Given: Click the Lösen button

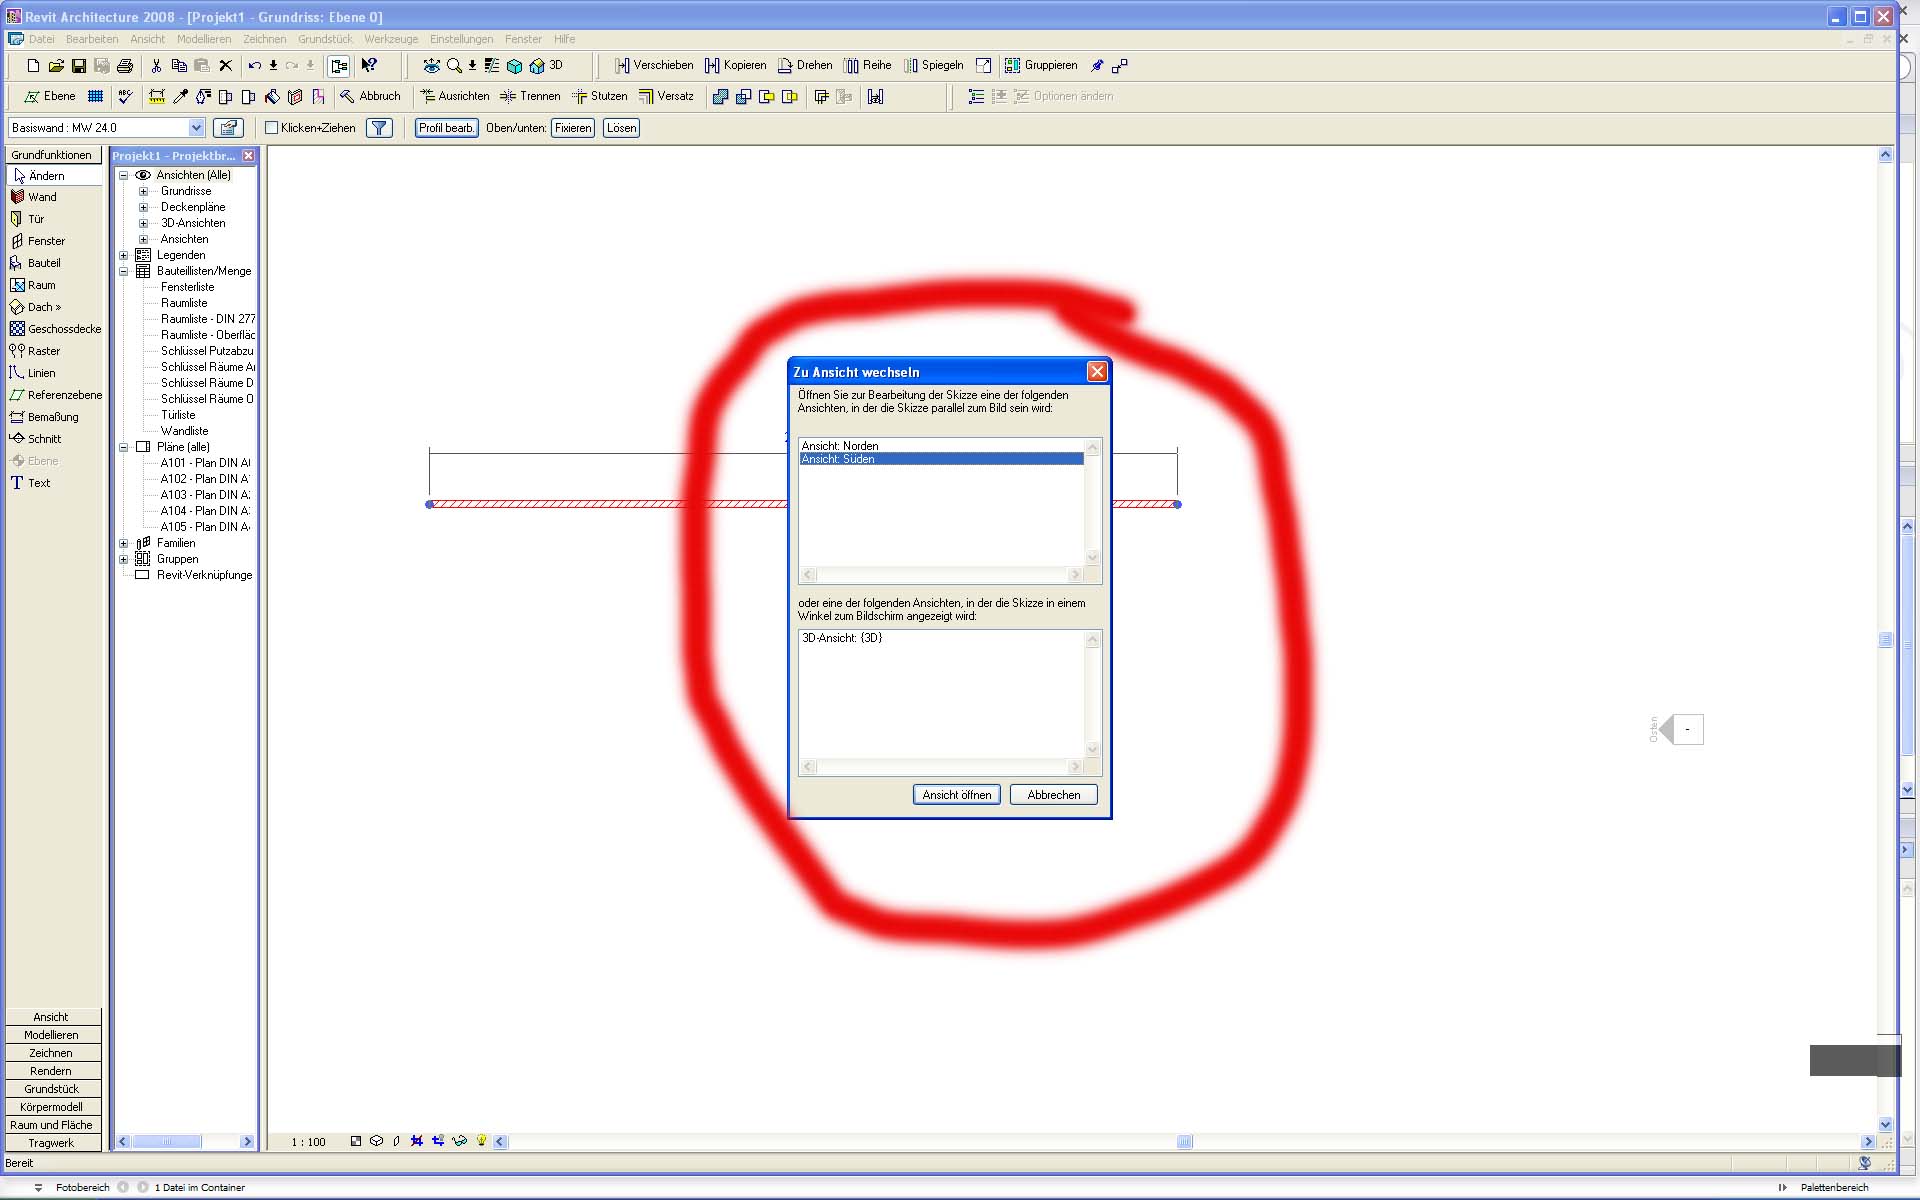Looking at the screenshot, I should (x=621, y=128).
